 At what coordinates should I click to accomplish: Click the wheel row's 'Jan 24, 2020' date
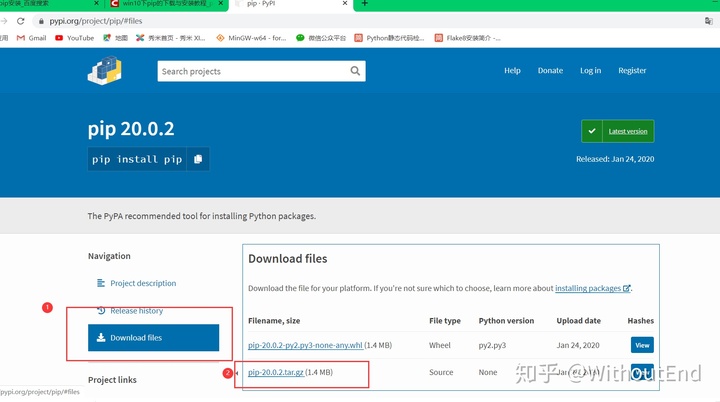(578, 345)
